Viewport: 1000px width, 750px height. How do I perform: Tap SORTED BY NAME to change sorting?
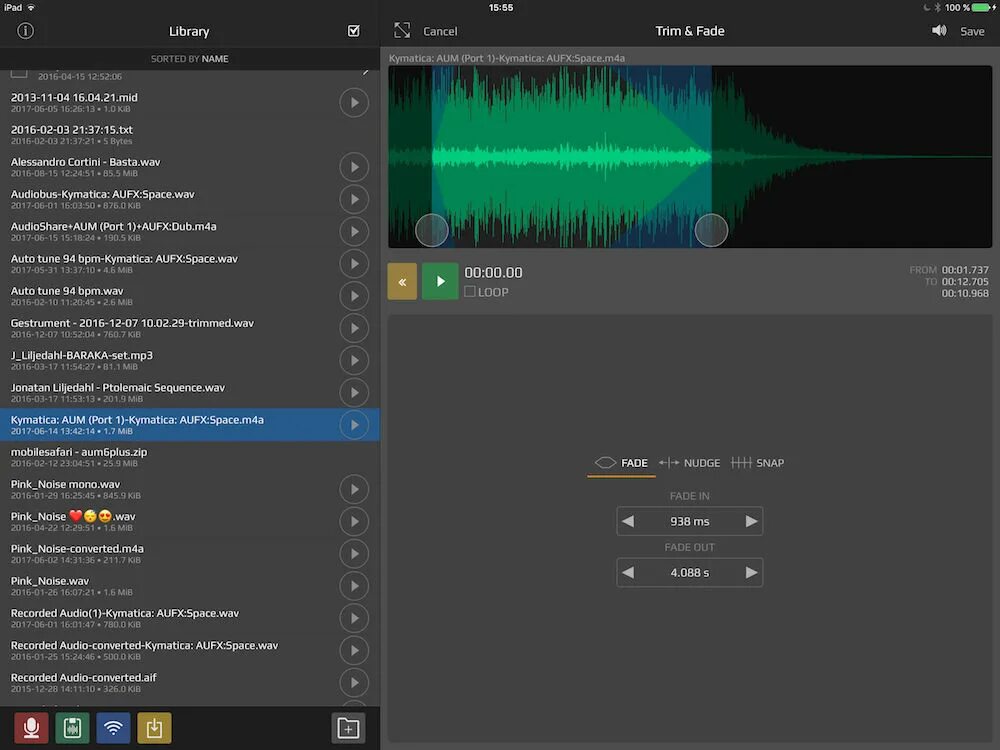190,59
